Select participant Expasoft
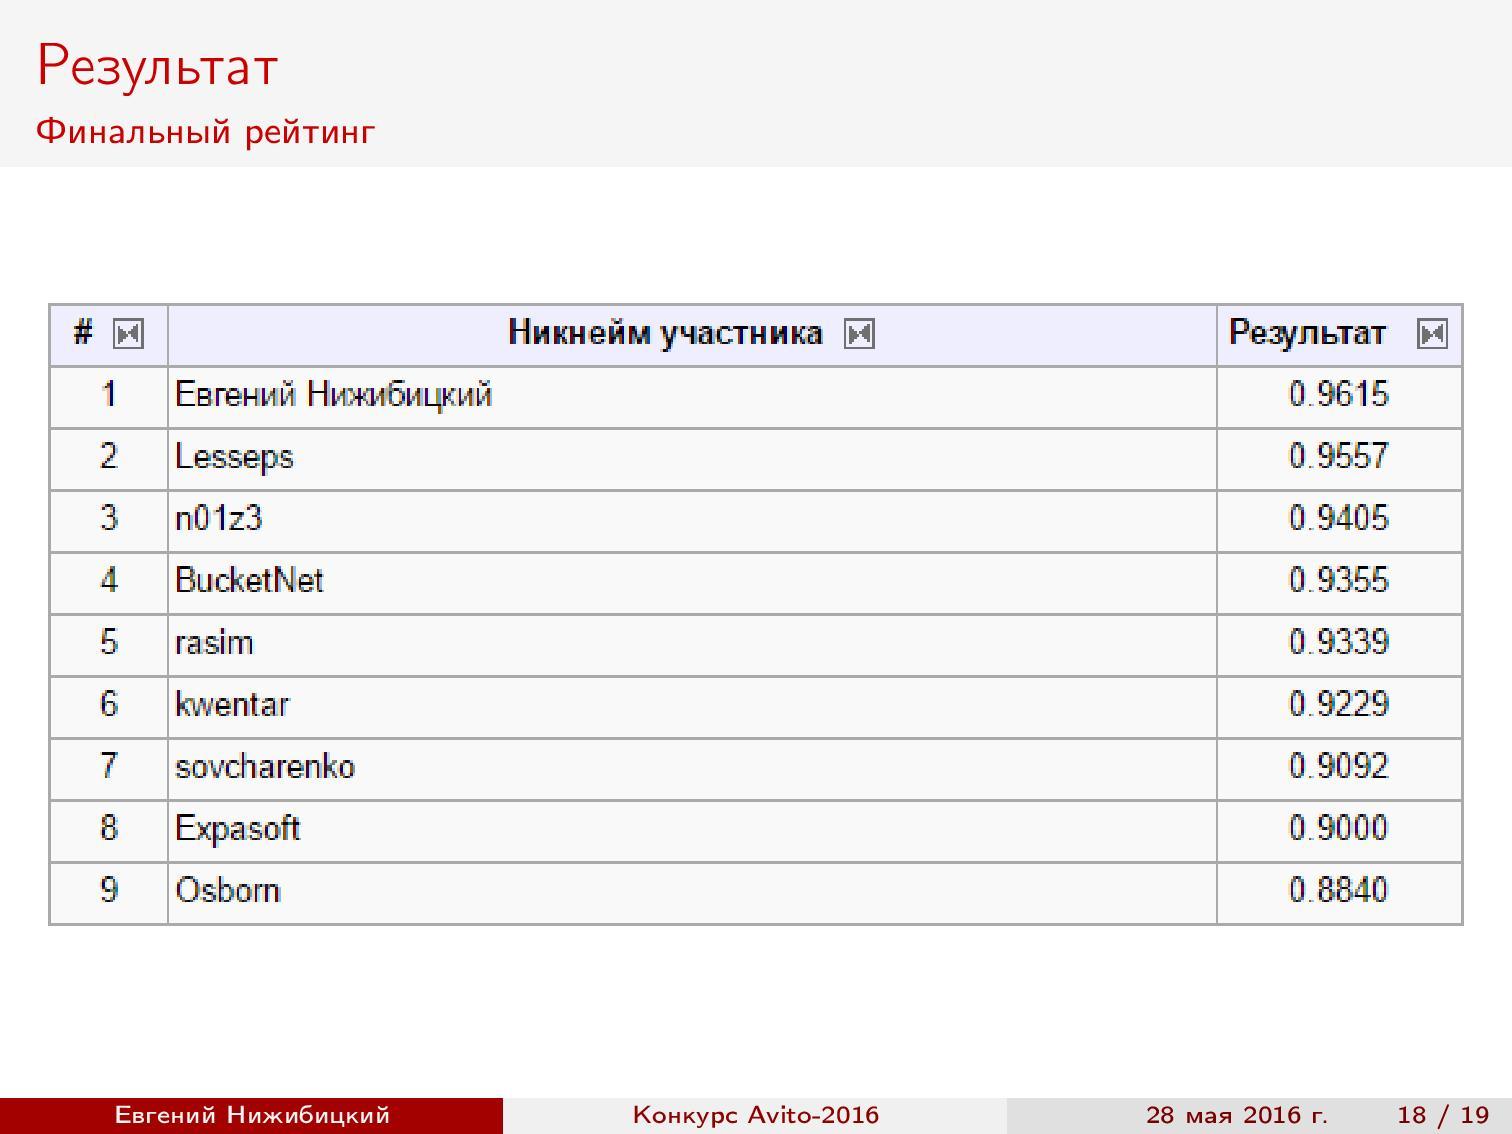 pos(238,829)
